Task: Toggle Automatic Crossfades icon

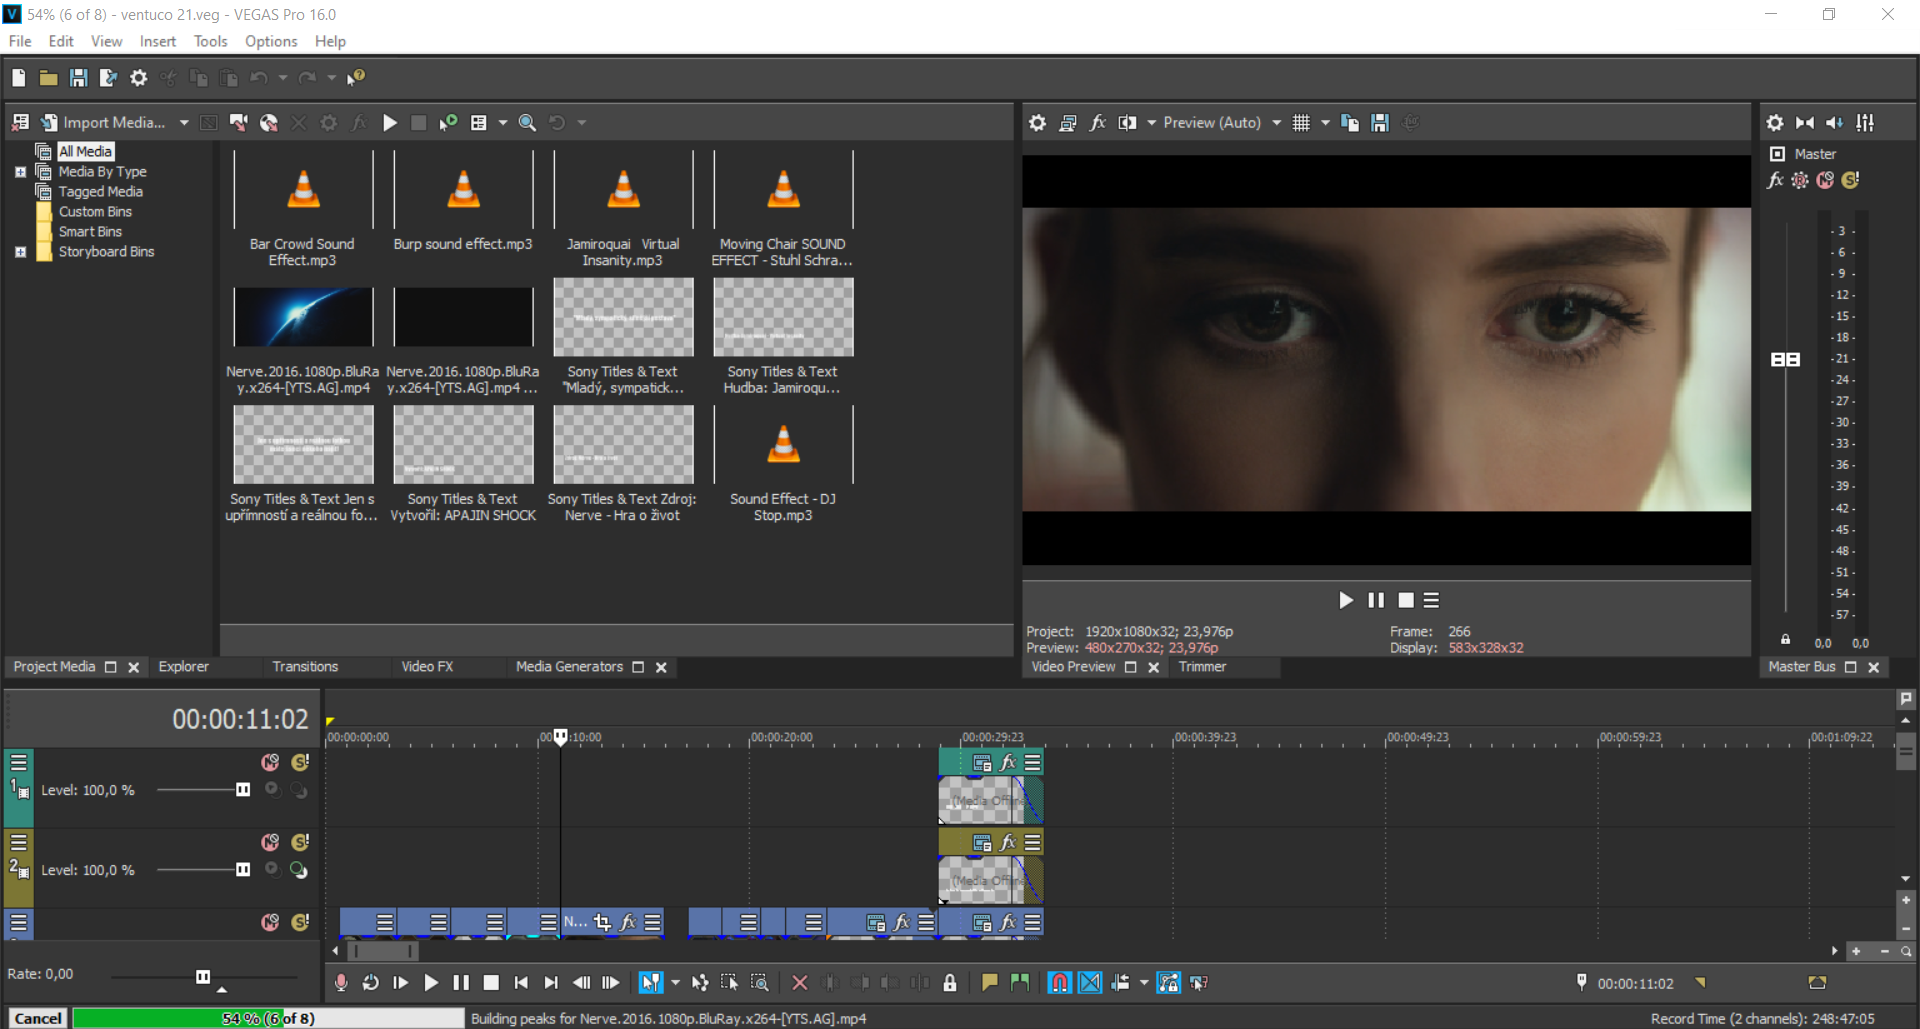Action: [x=1090, y=983]
